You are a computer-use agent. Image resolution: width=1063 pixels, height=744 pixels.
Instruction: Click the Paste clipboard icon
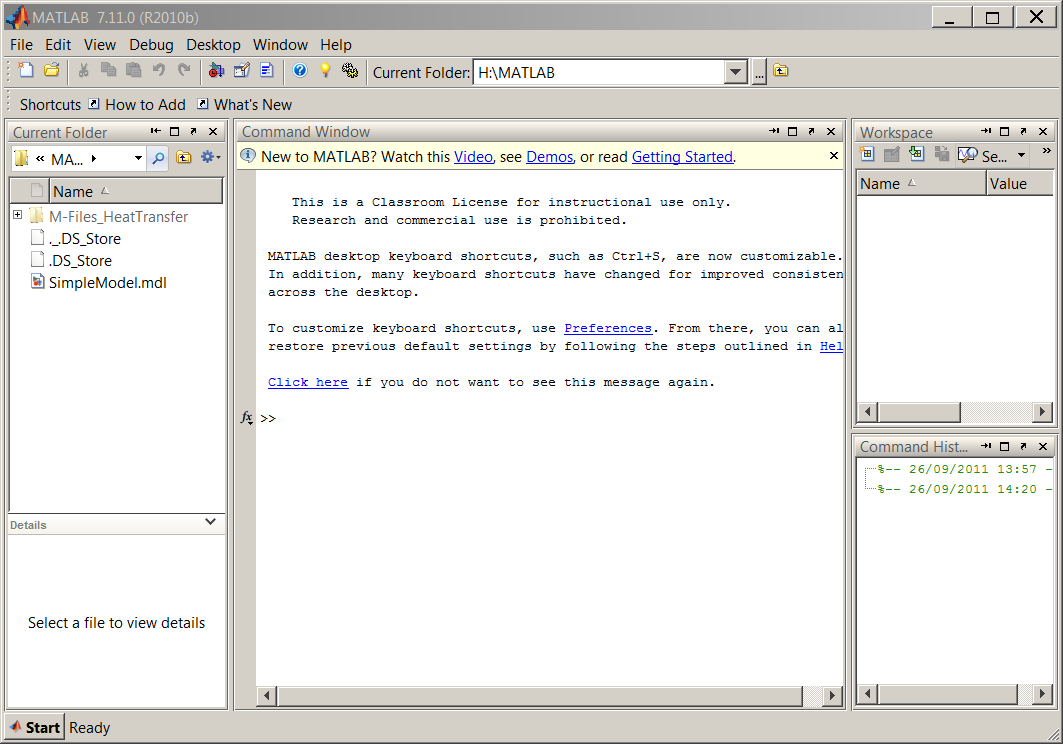(x=134, y=71)
